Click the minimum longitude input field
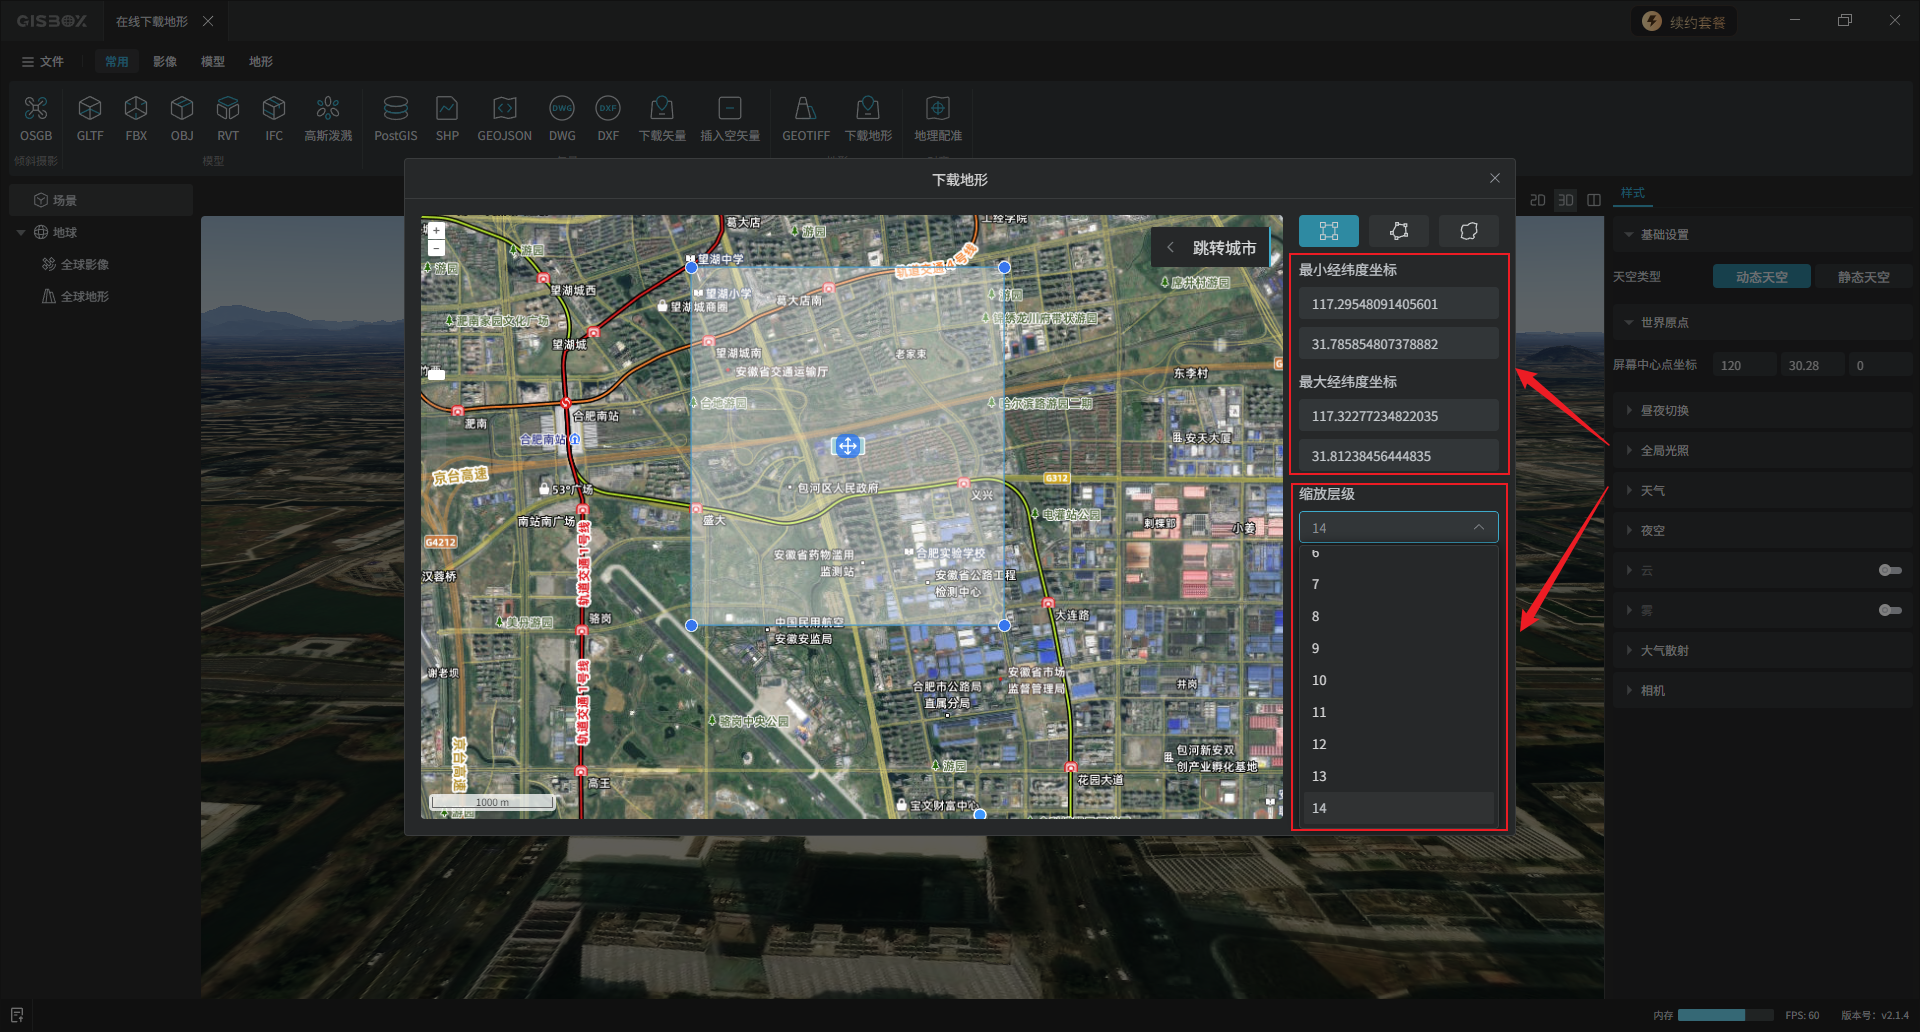Screen dimensions: 1920x1032 tap(1398, 304)
